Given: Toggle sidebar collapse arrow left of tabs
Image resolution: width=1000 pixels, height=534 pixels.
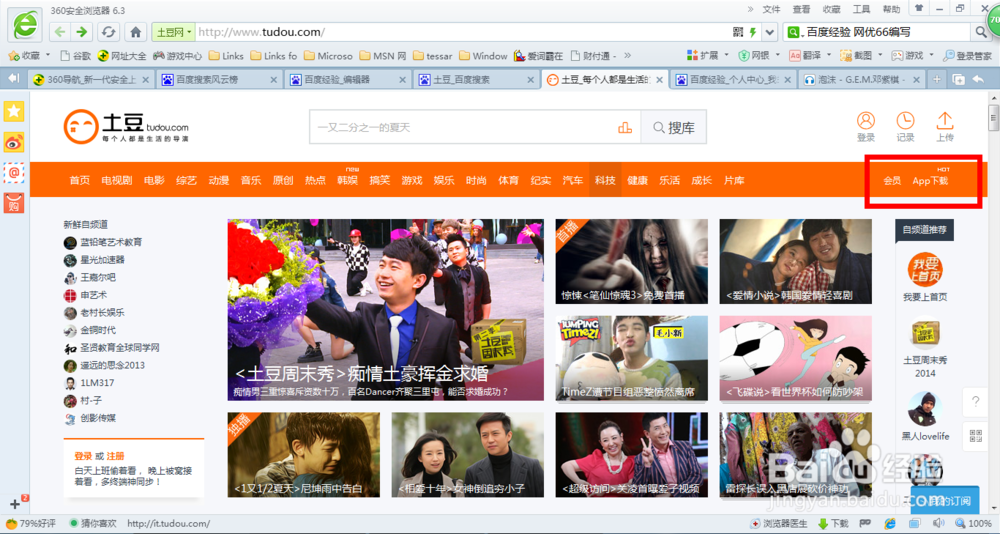Looking at the screenshot, I should (x=14, y=78).
